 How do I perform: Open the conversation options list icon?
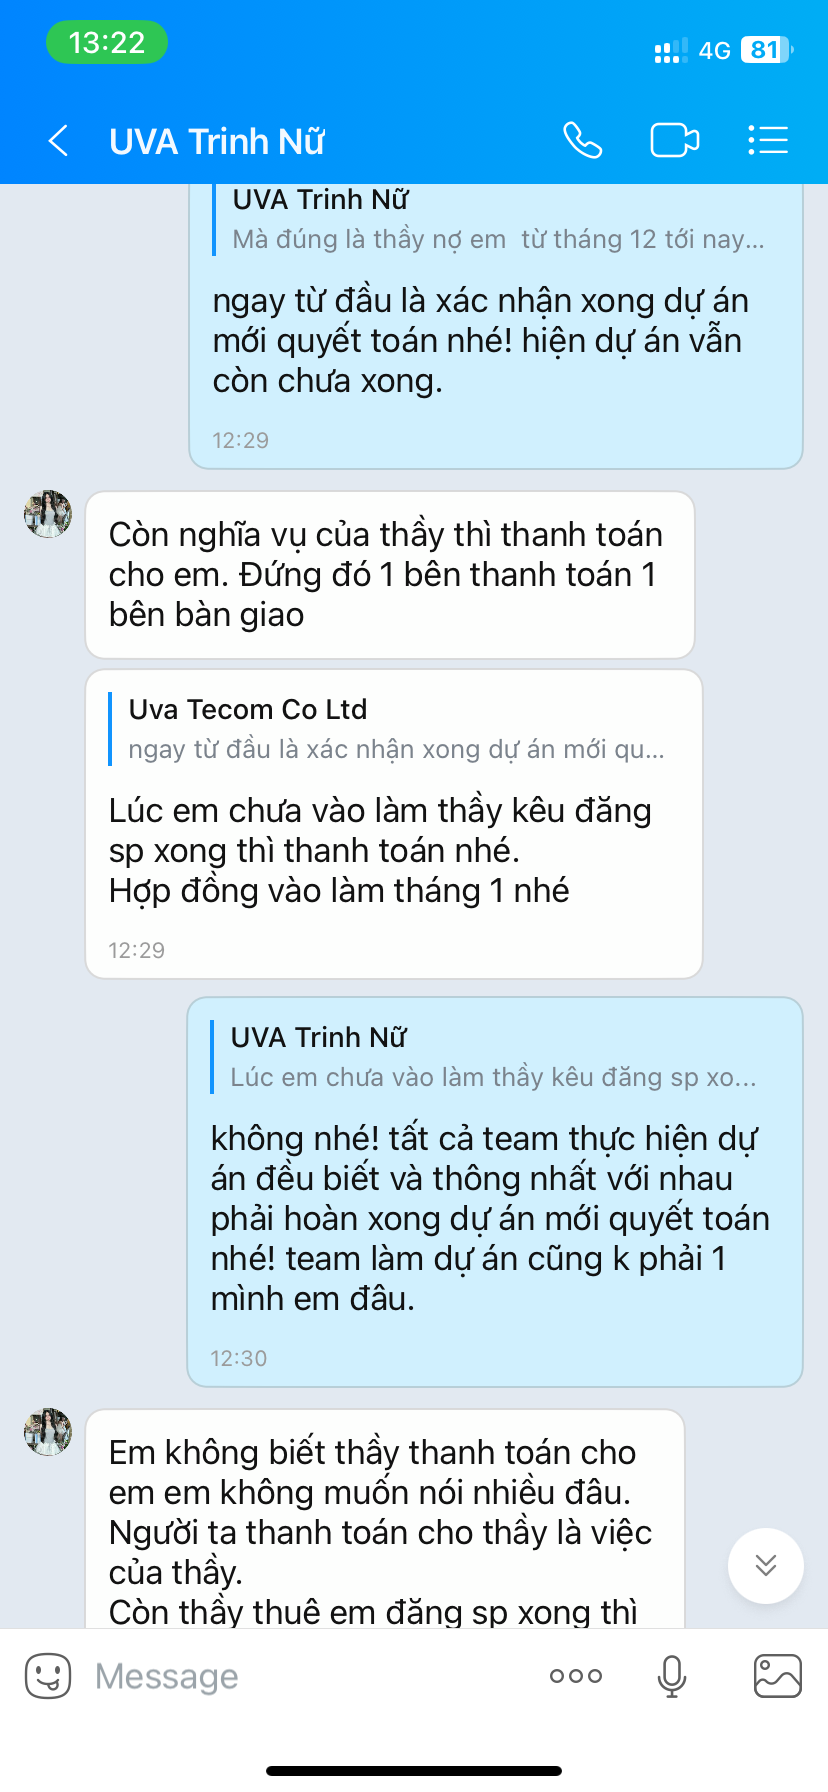coord(768,140)
